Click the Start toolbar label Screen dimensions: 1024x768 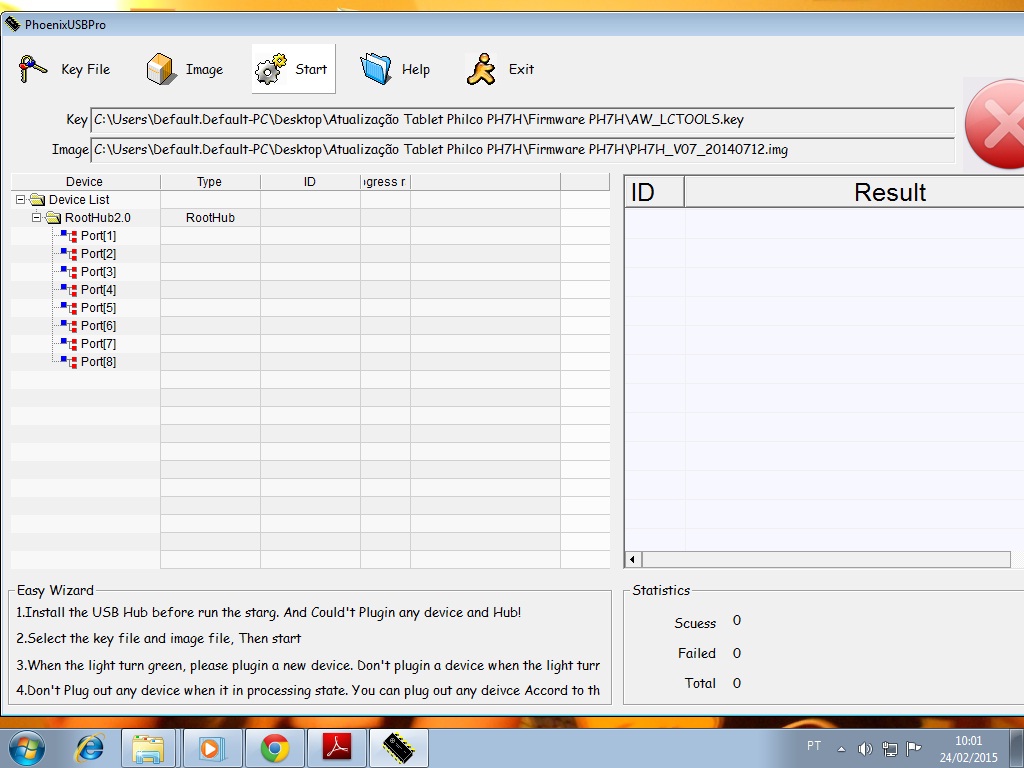(311, 69)
